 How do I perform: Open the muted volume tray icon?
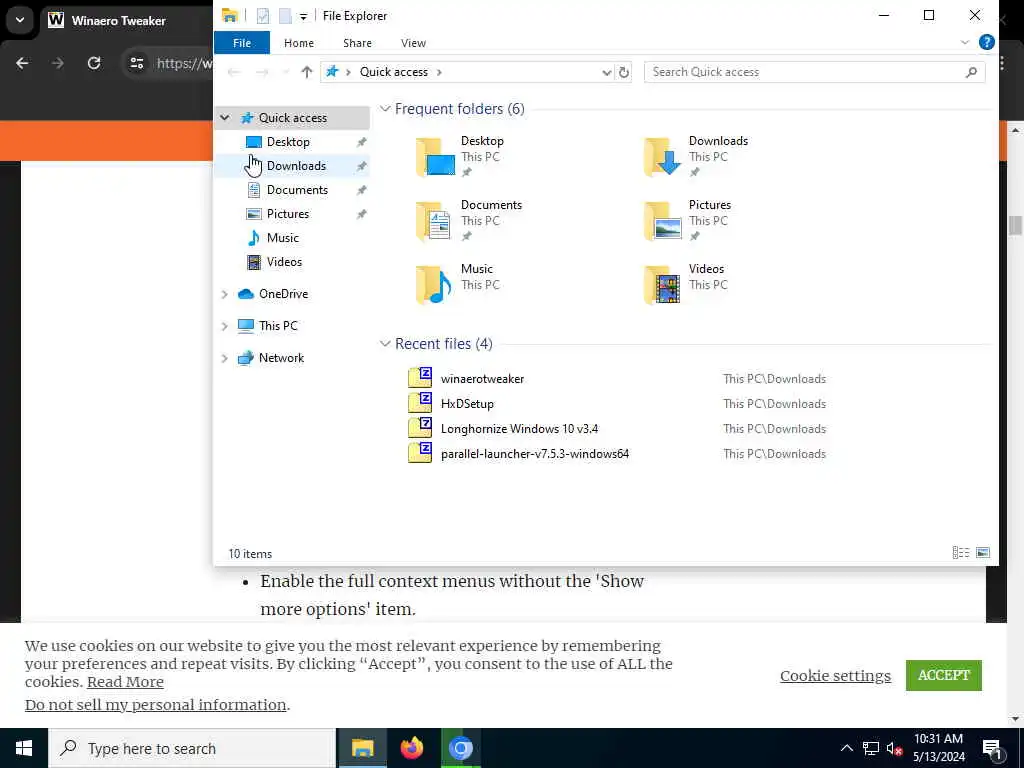(893, 748)
